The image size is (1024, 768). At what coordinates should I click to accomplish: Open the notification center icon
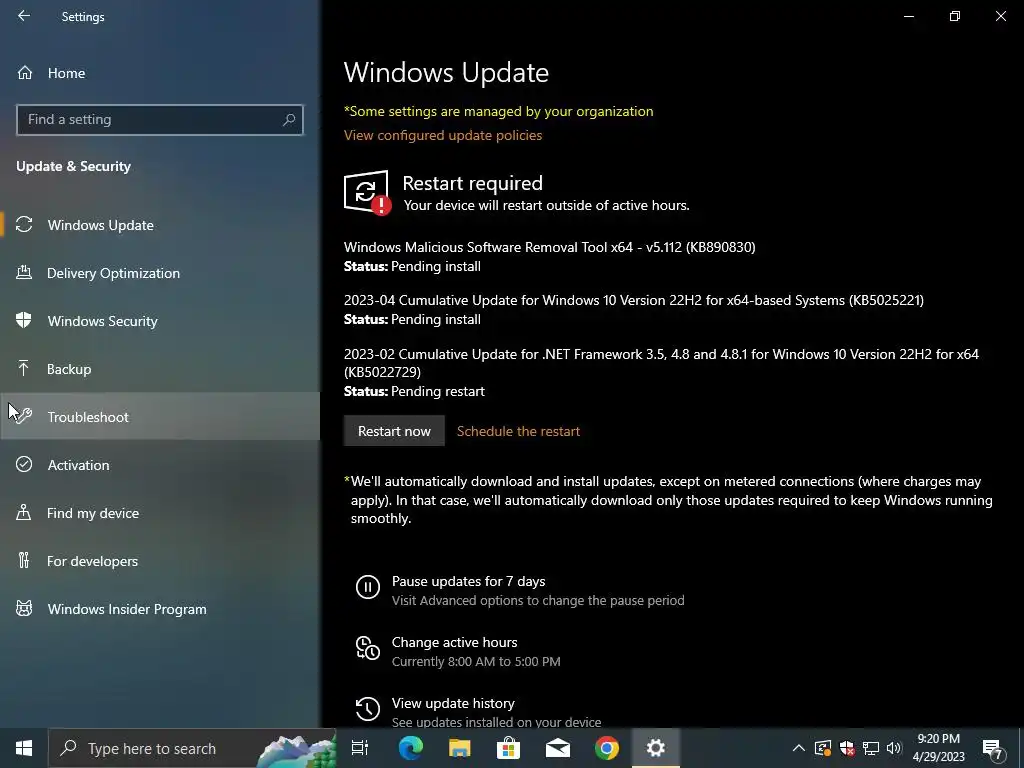(x=992, y=748)
